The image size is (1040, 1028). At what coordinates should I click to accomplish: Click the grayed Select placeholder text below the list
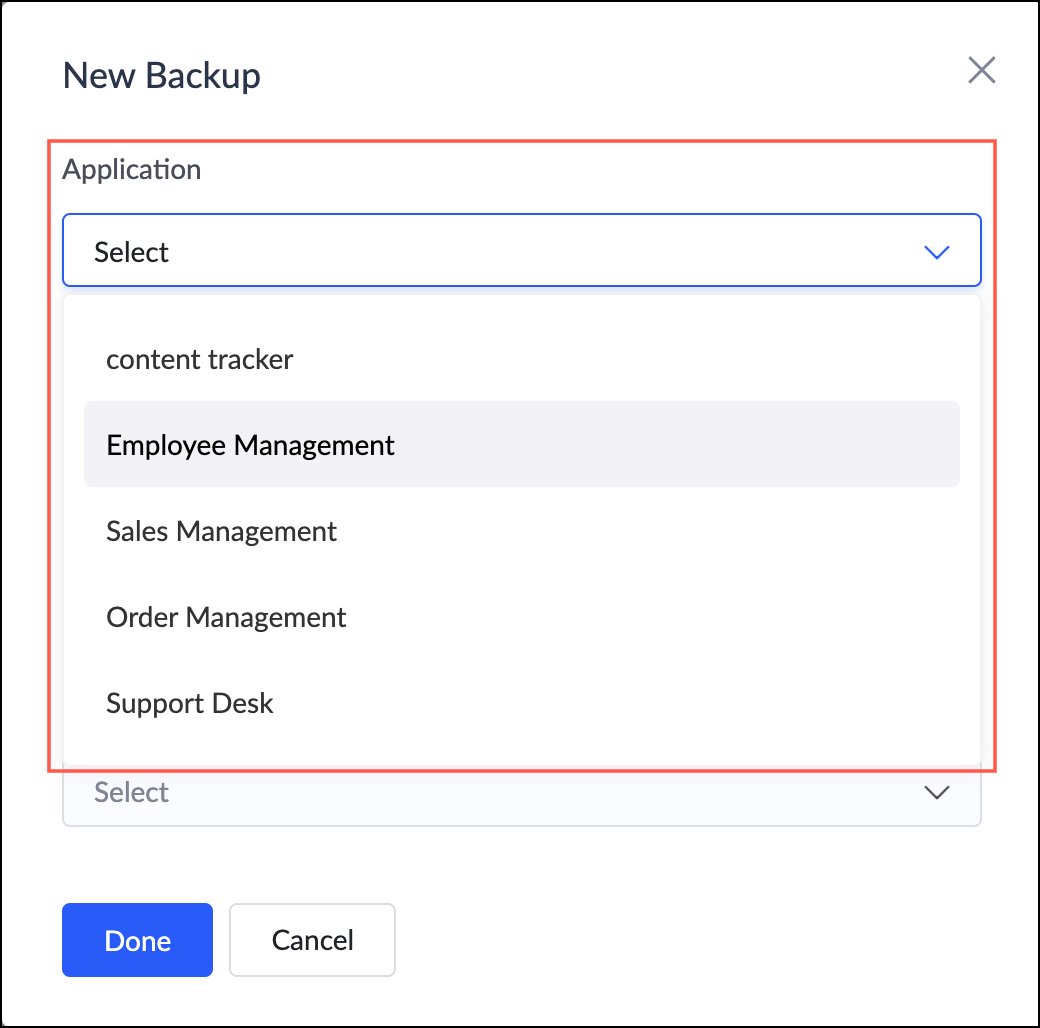click(132, 793)
